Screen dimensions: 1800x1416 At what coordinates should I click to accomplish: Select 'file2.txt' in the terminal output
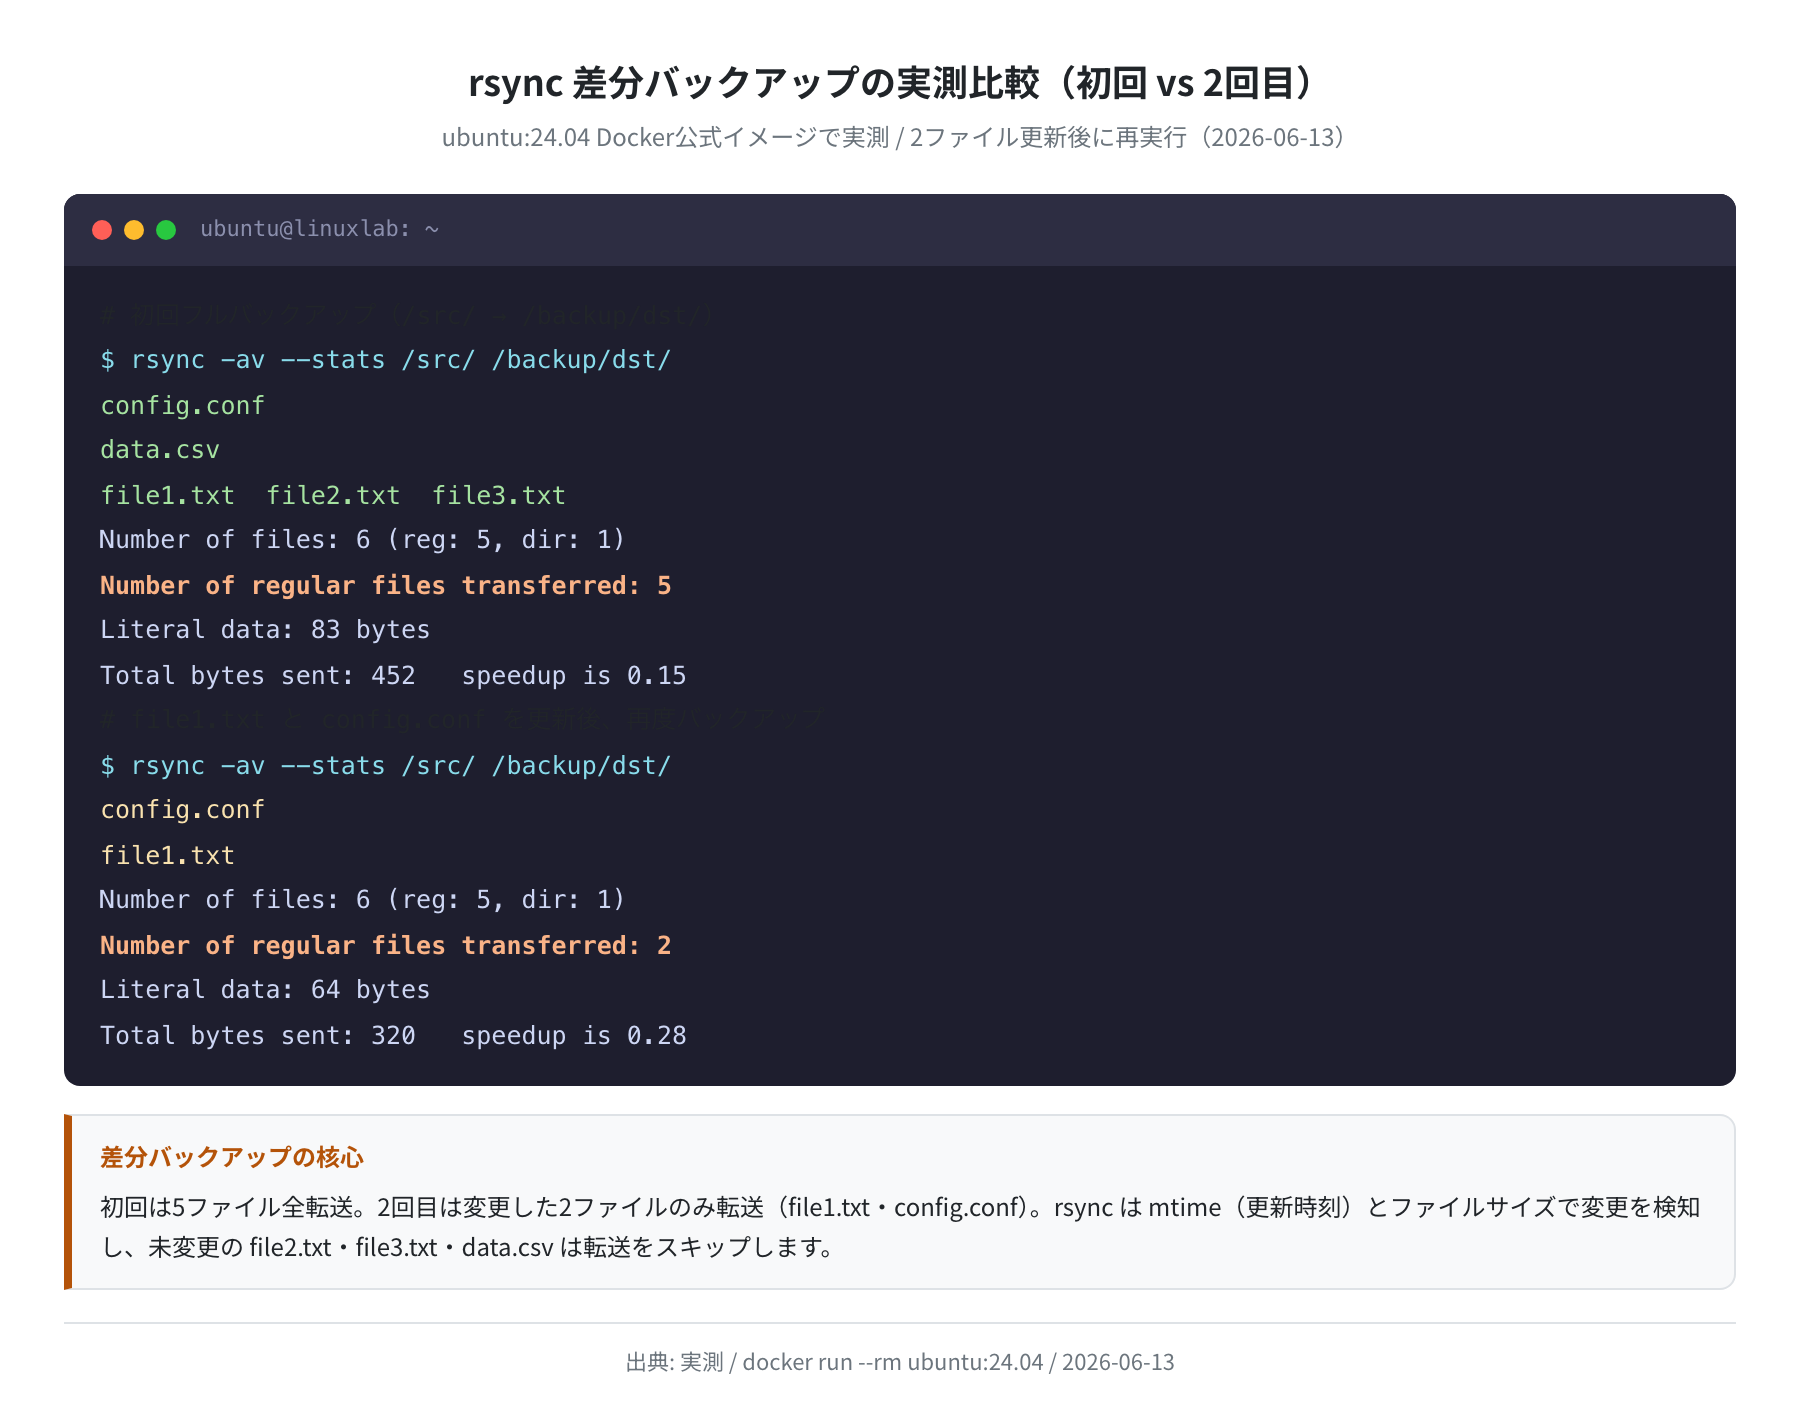[x=333, y=495]
